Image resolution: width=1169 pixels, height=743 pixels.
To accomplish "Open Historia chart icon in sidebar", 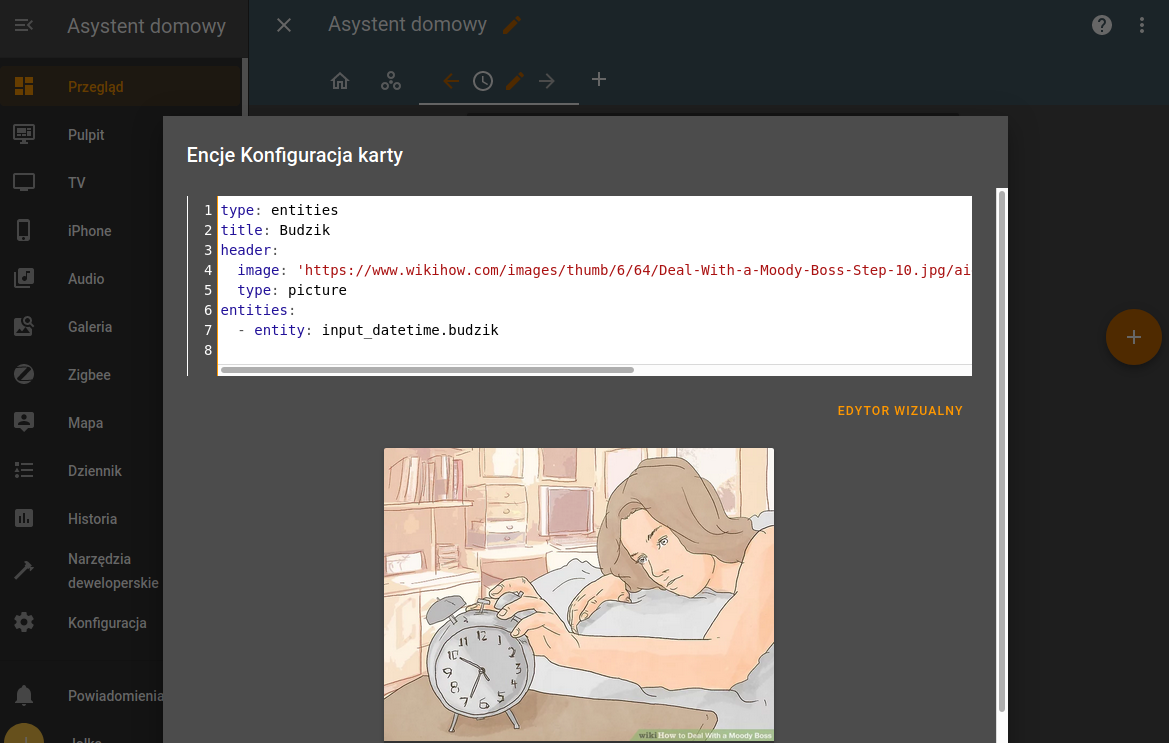I will pyautogui.click(x=24, y=518).
